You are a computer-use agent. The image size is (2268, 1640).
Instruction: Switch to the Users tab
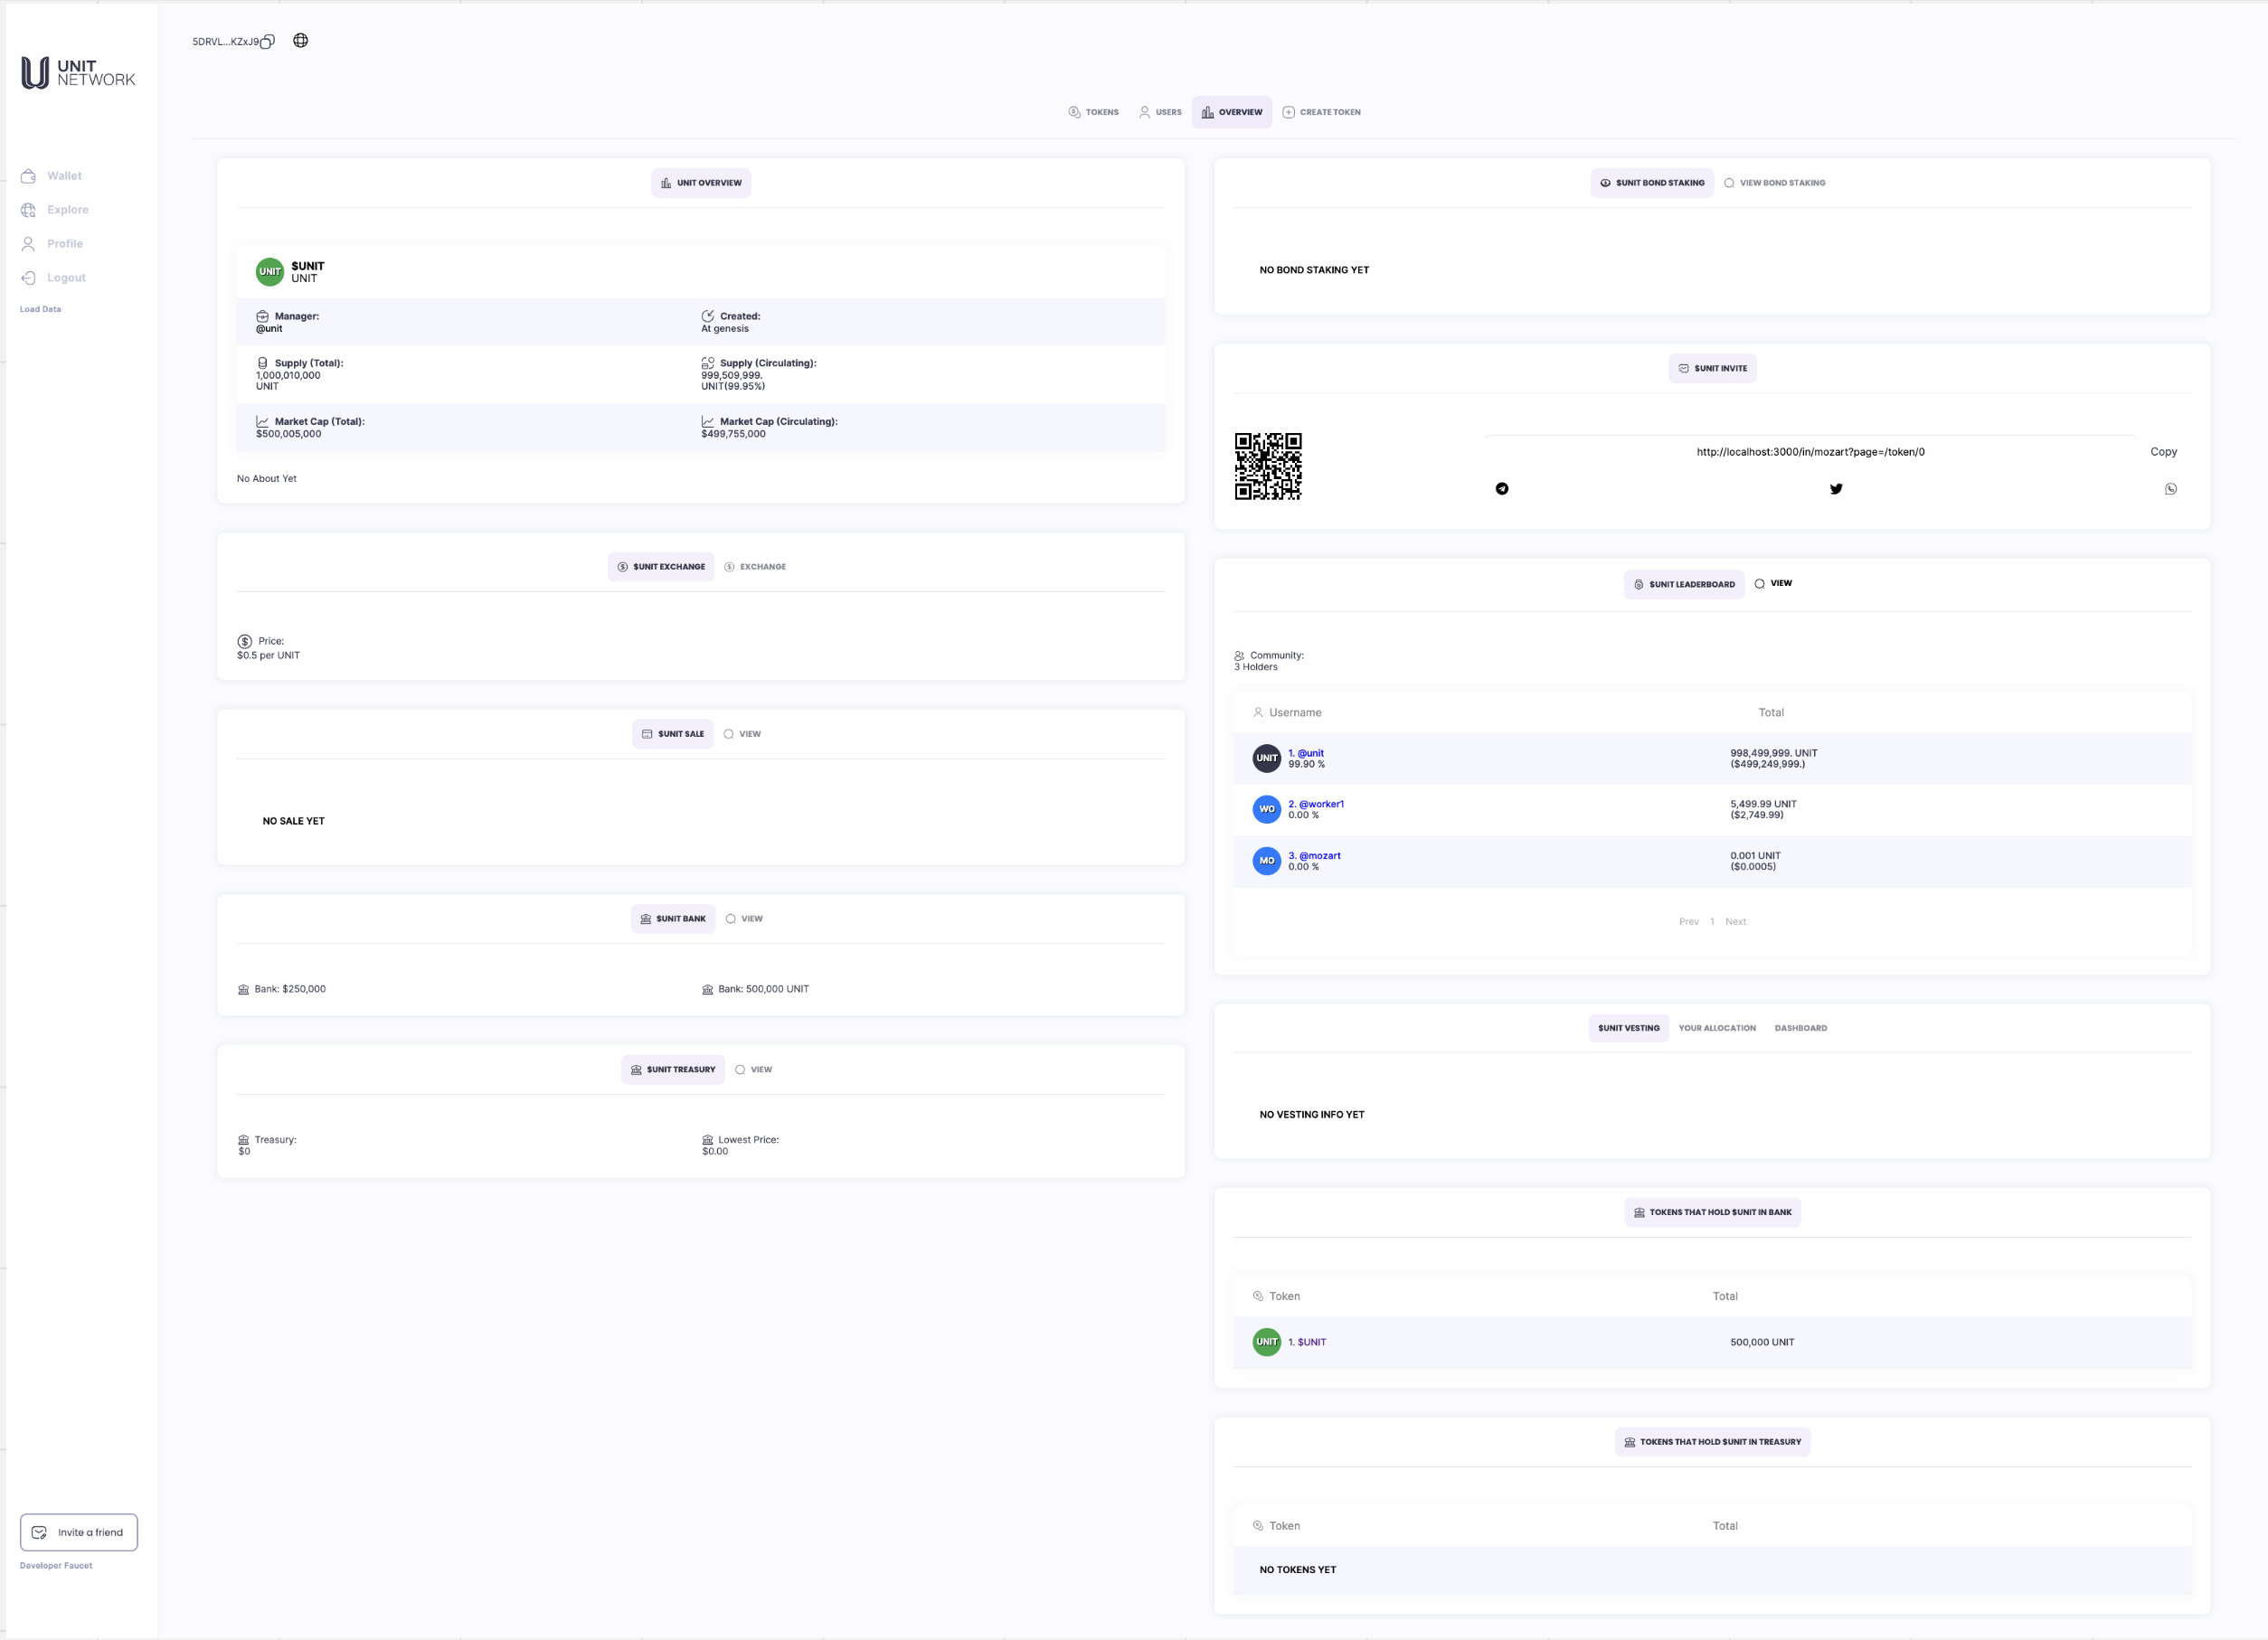[x=1160, y=112]
